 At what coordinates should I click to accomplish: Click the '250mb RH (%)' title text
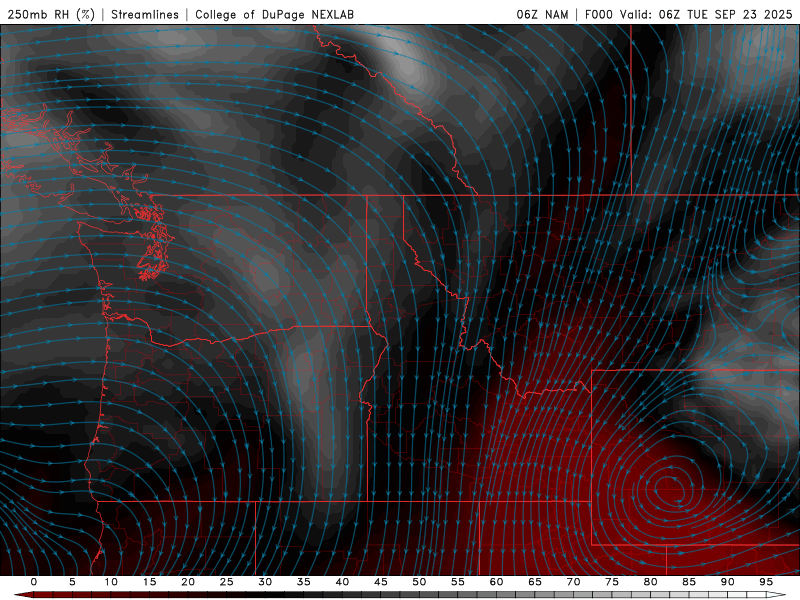pyautogui.click(x=51, y=15)
